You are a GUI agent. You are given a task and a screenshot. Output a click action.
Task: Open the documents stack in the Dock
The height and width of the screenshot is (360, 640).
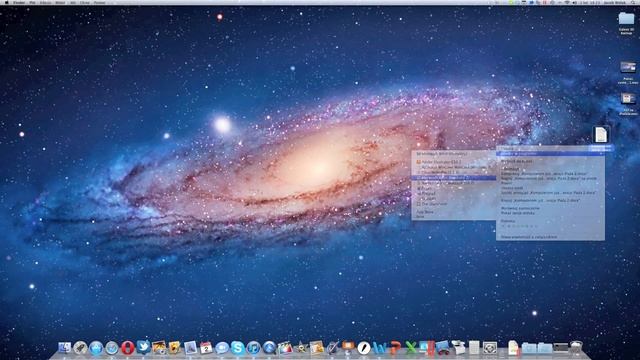click(x=513, y=348)
